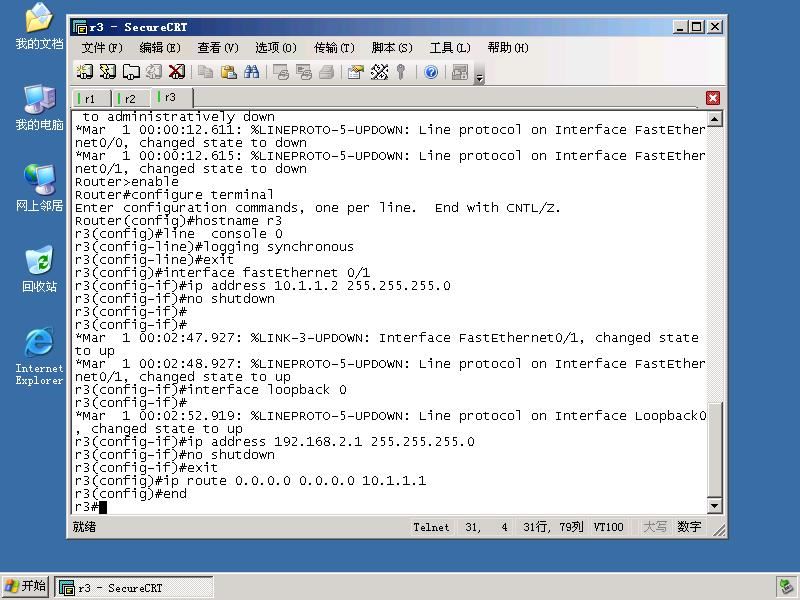Click the SecureCRT title bar icon
This screenshot has width=800, height=600.
coord(80,27)
